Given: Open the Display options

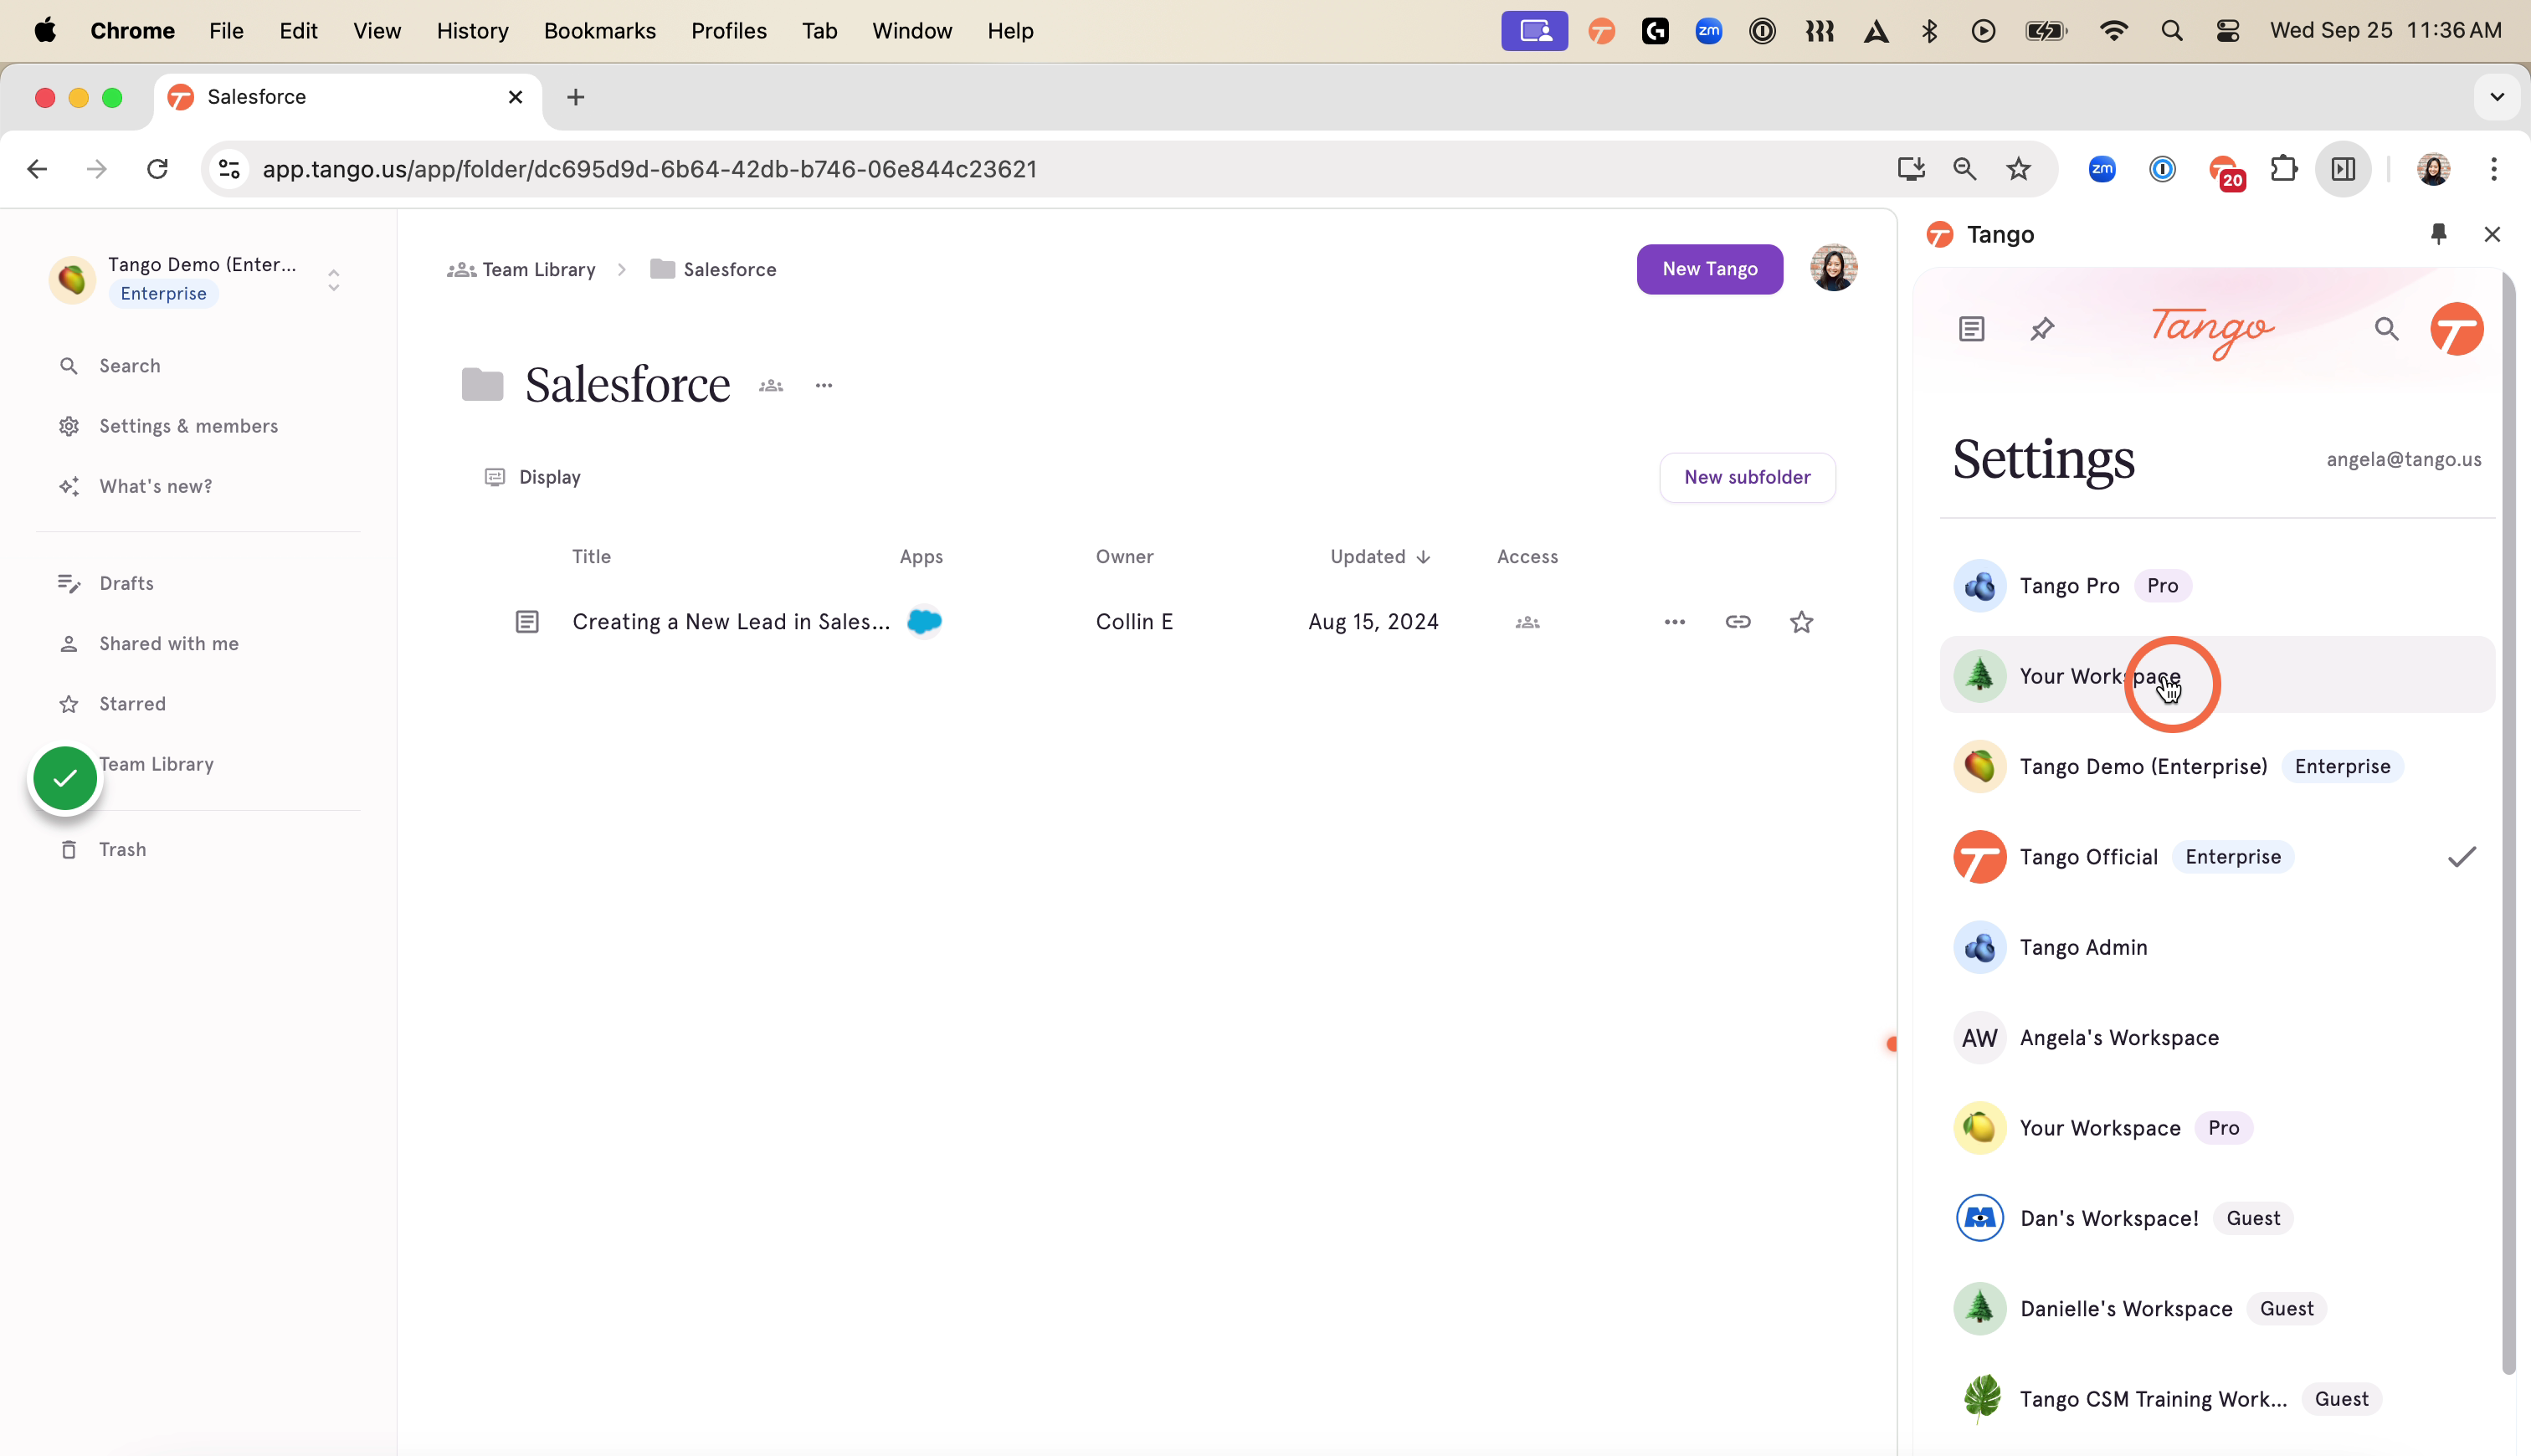Looking at the screenshot, I should pyautogui.click(x=533, y=477).
